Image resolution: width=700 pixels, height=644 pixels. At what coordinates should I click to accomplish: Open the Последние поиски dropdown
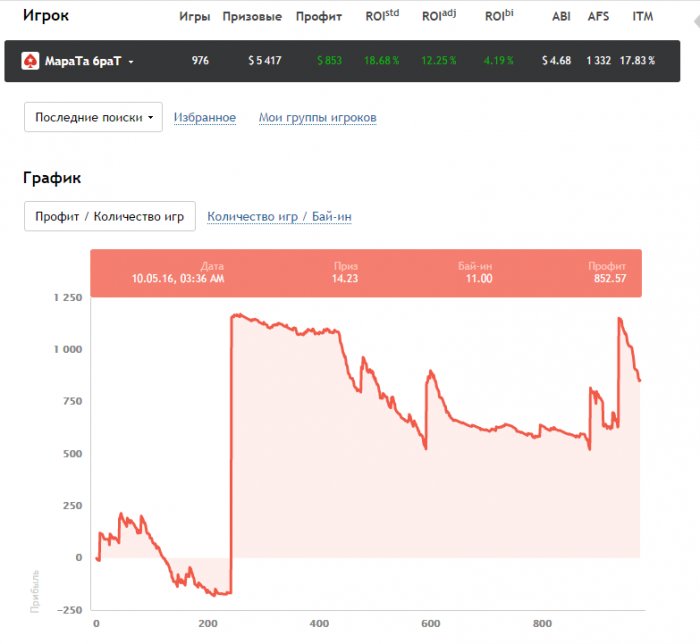93,117
